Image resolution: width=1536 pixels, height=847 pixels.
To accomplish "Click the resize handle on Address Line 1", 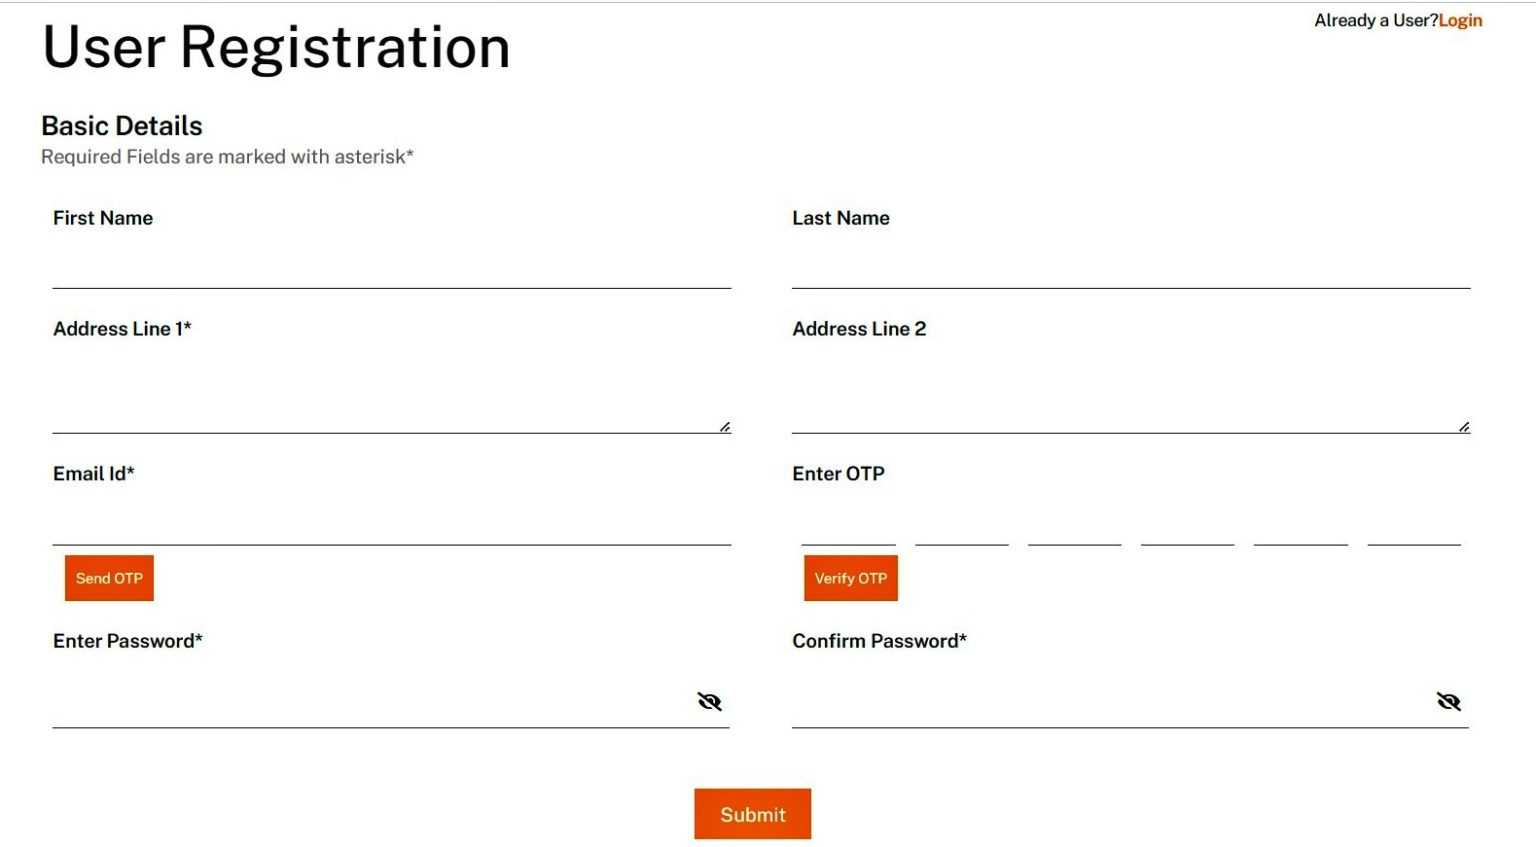I will [725, 424].
